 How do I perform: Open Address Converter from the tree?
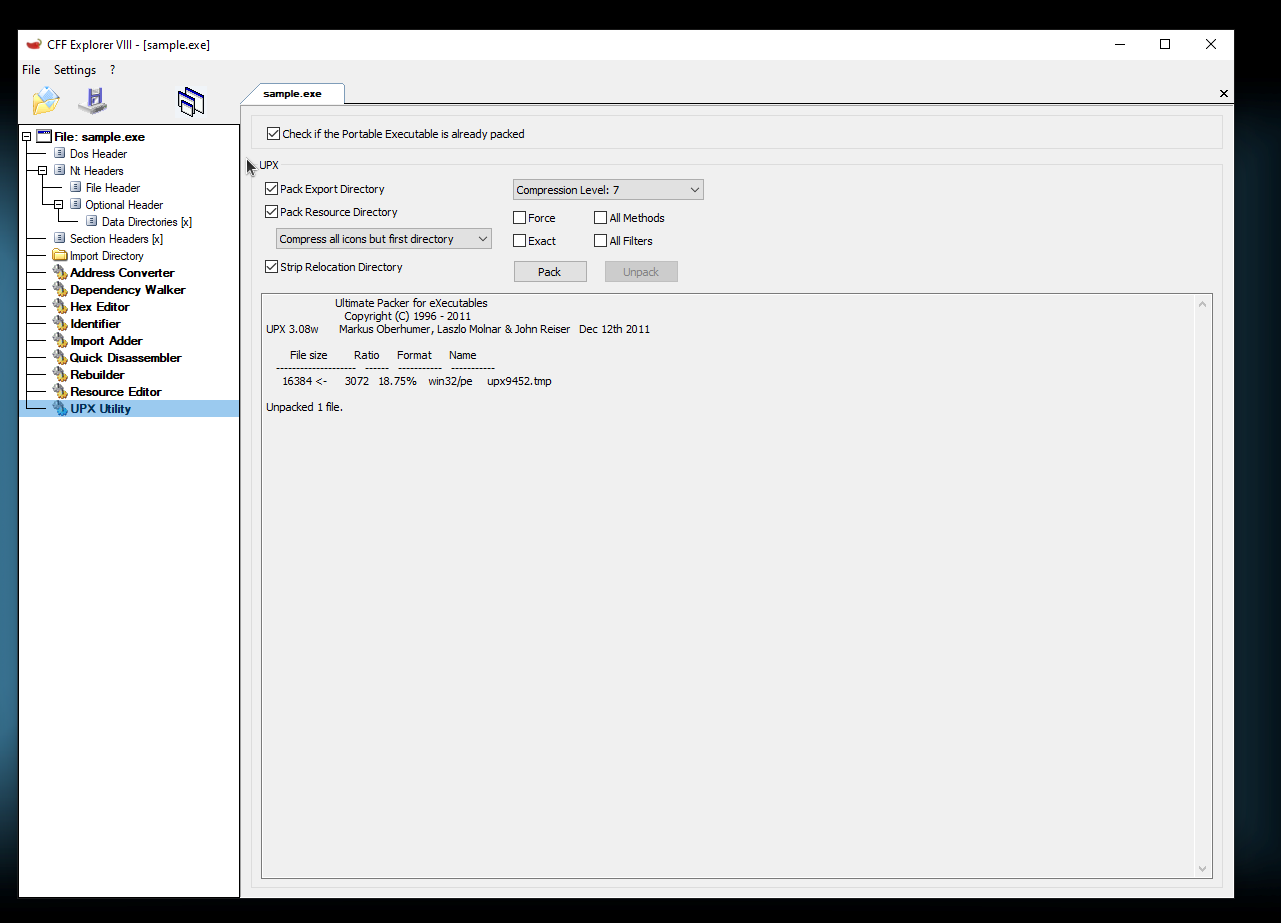[122, 273]
